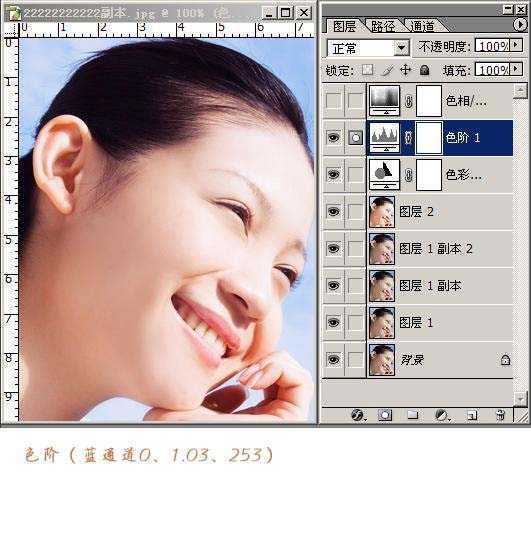This screenshot has height=541, width=531.
Task: Click the ruler origin corner box
Action: pyautogui.click(x=10, y=30)
